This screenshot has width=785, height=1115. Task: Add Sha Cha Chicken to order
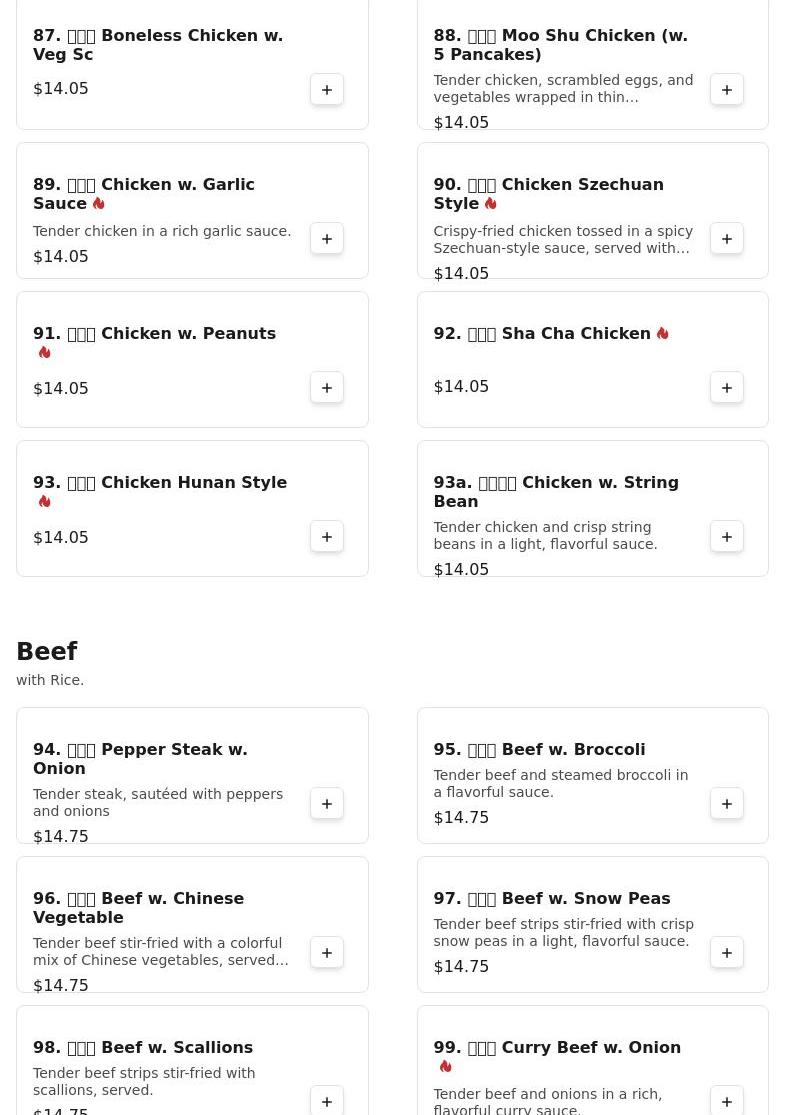click(727, 388)
